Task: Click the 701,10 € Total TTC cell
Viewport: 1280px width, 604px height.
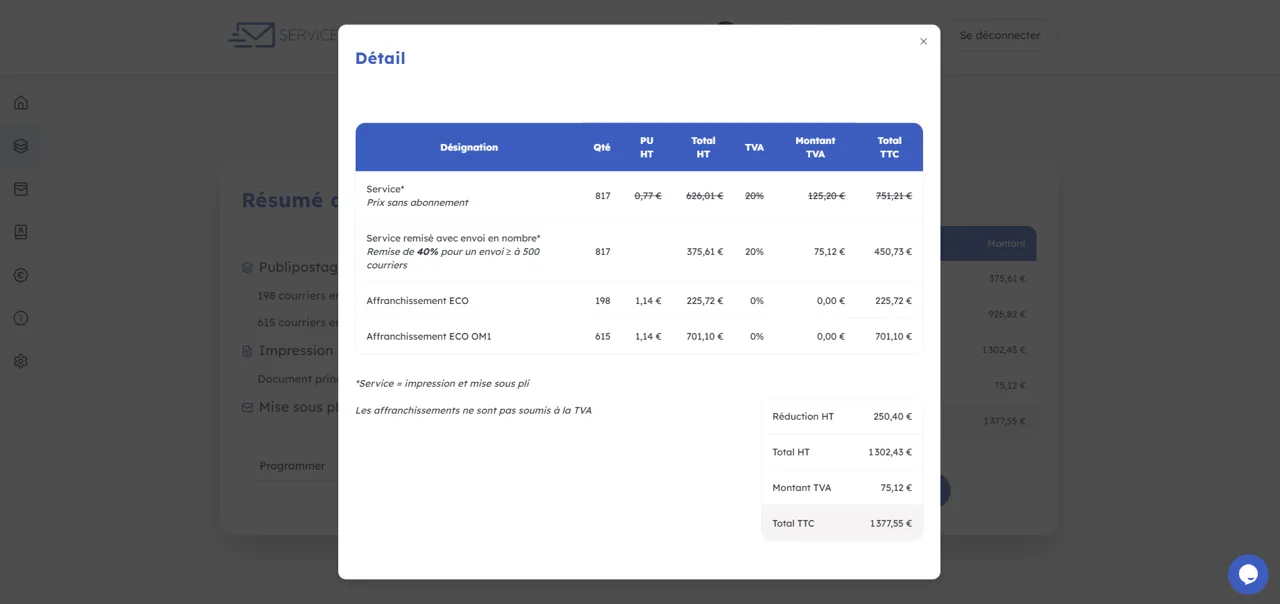Action: click(x=893, y=337)
